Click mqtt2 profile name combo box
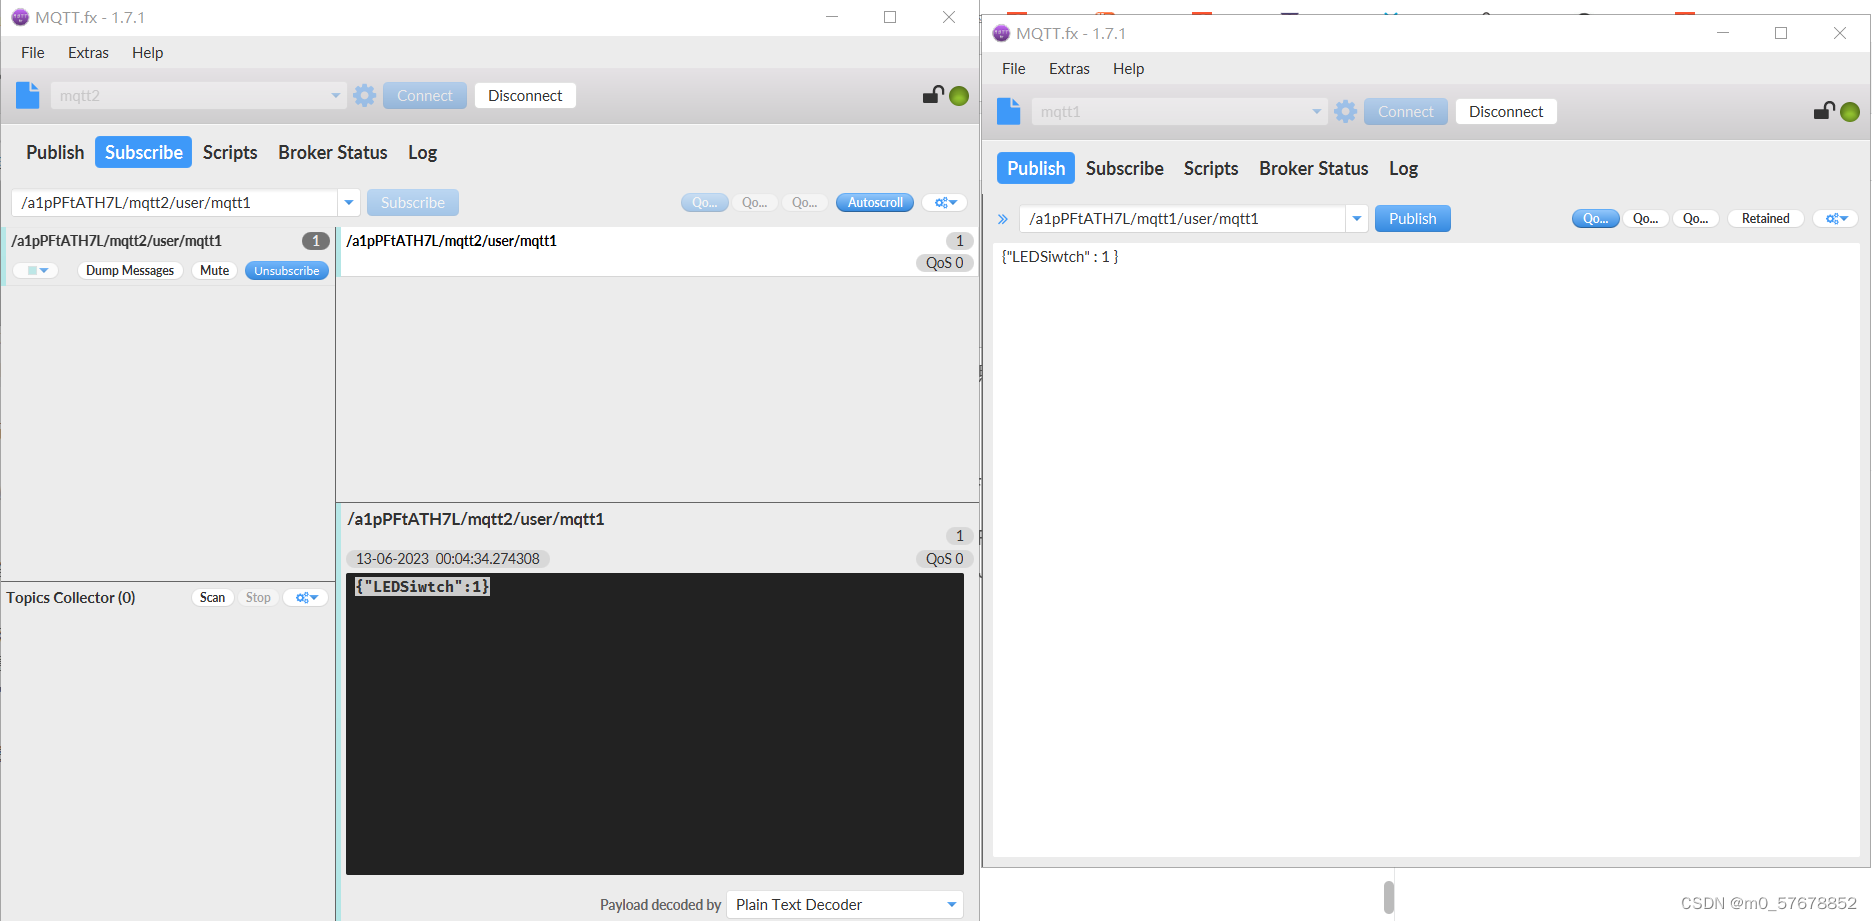 click(198, 96)
